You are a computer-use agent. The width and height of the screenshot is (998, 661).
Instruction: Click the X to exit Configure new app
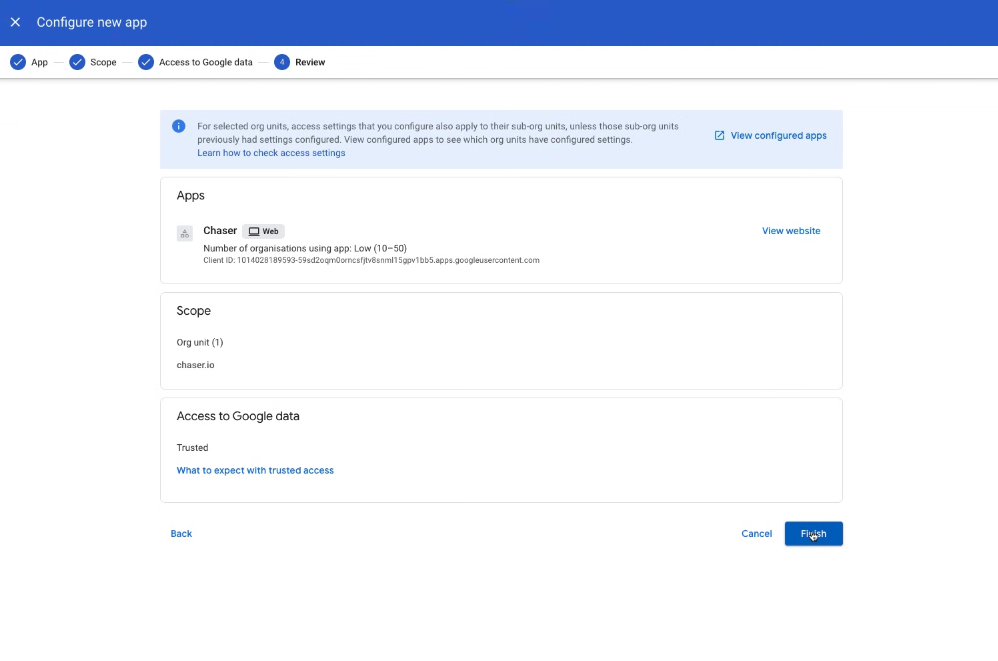point(15,21)
